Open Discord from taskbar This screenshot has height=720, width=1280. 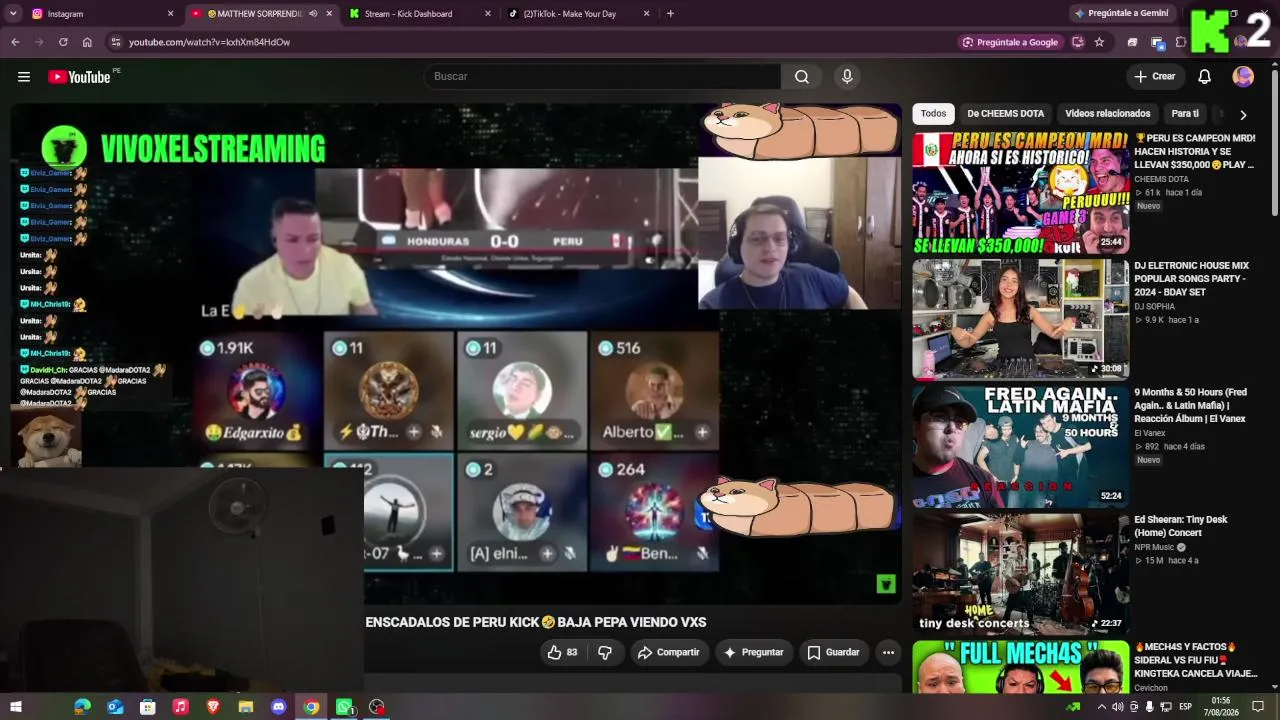[x=278, y=707]
